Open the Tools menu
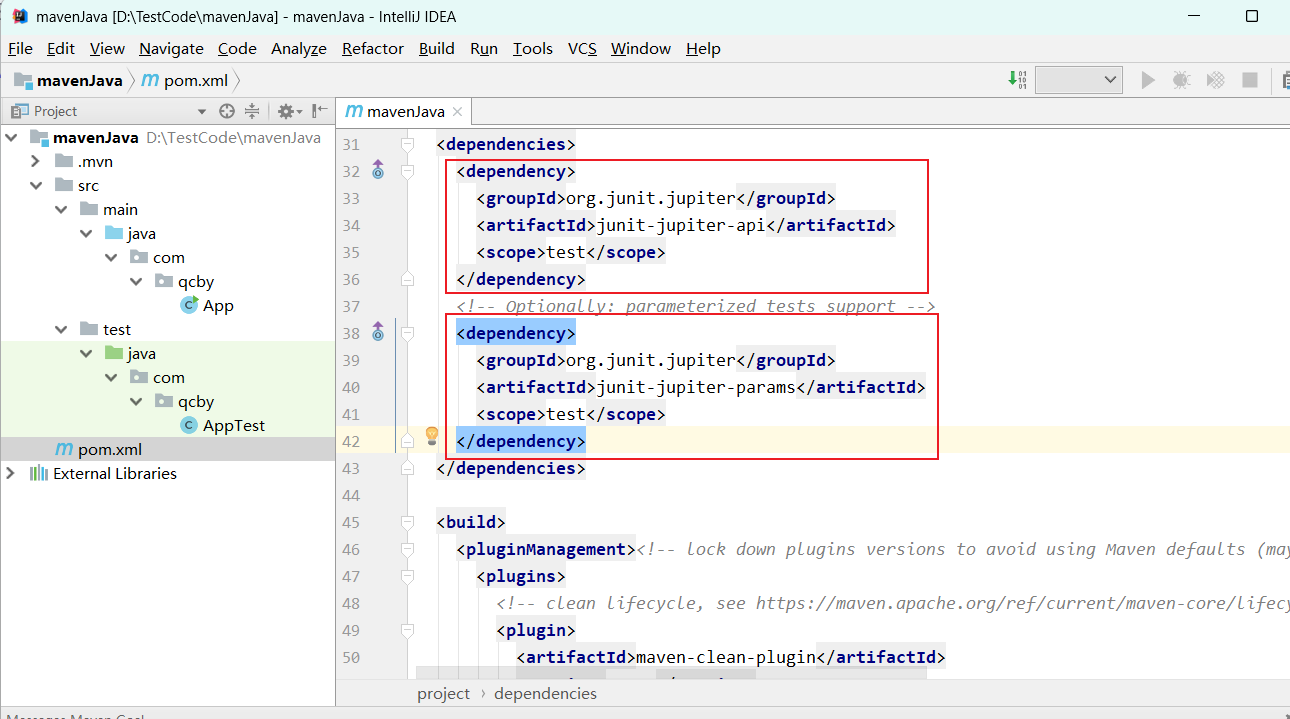1290x719 pixels. [533, 48]
